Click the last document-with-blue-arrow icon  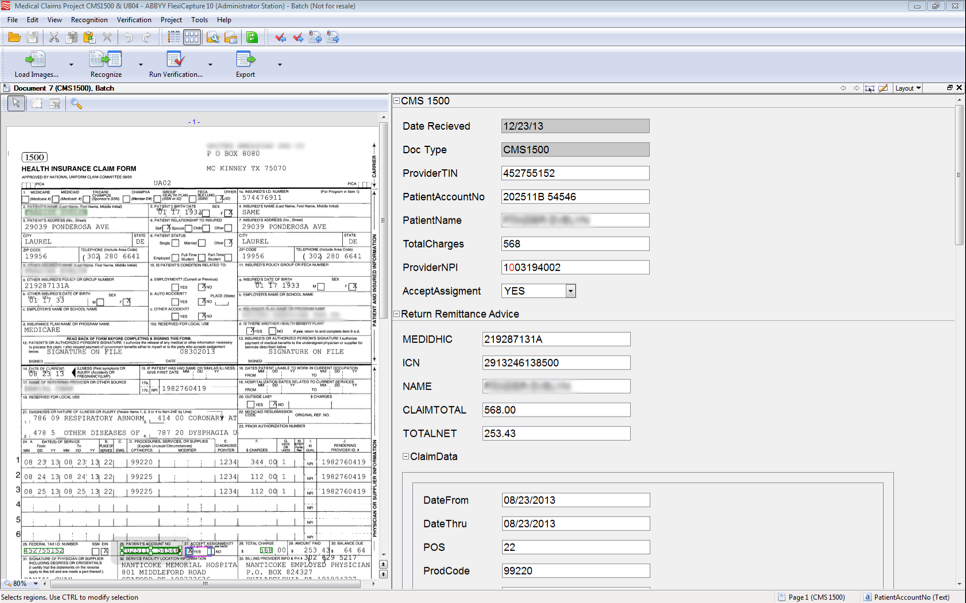[x=333, y=38]
